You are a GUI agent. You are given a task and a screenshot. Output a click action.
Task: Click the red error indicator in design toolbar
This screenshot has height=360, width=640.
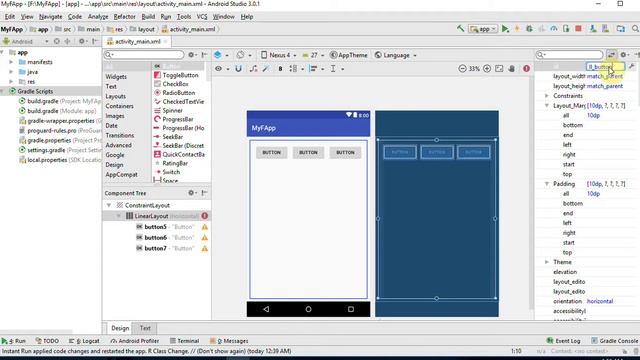point(527,69)
